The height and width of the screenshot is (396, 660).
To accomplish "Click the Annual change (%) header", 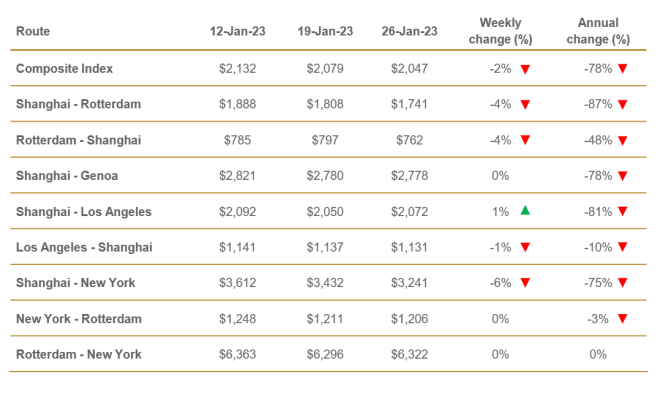I will [x=598, y=31].
